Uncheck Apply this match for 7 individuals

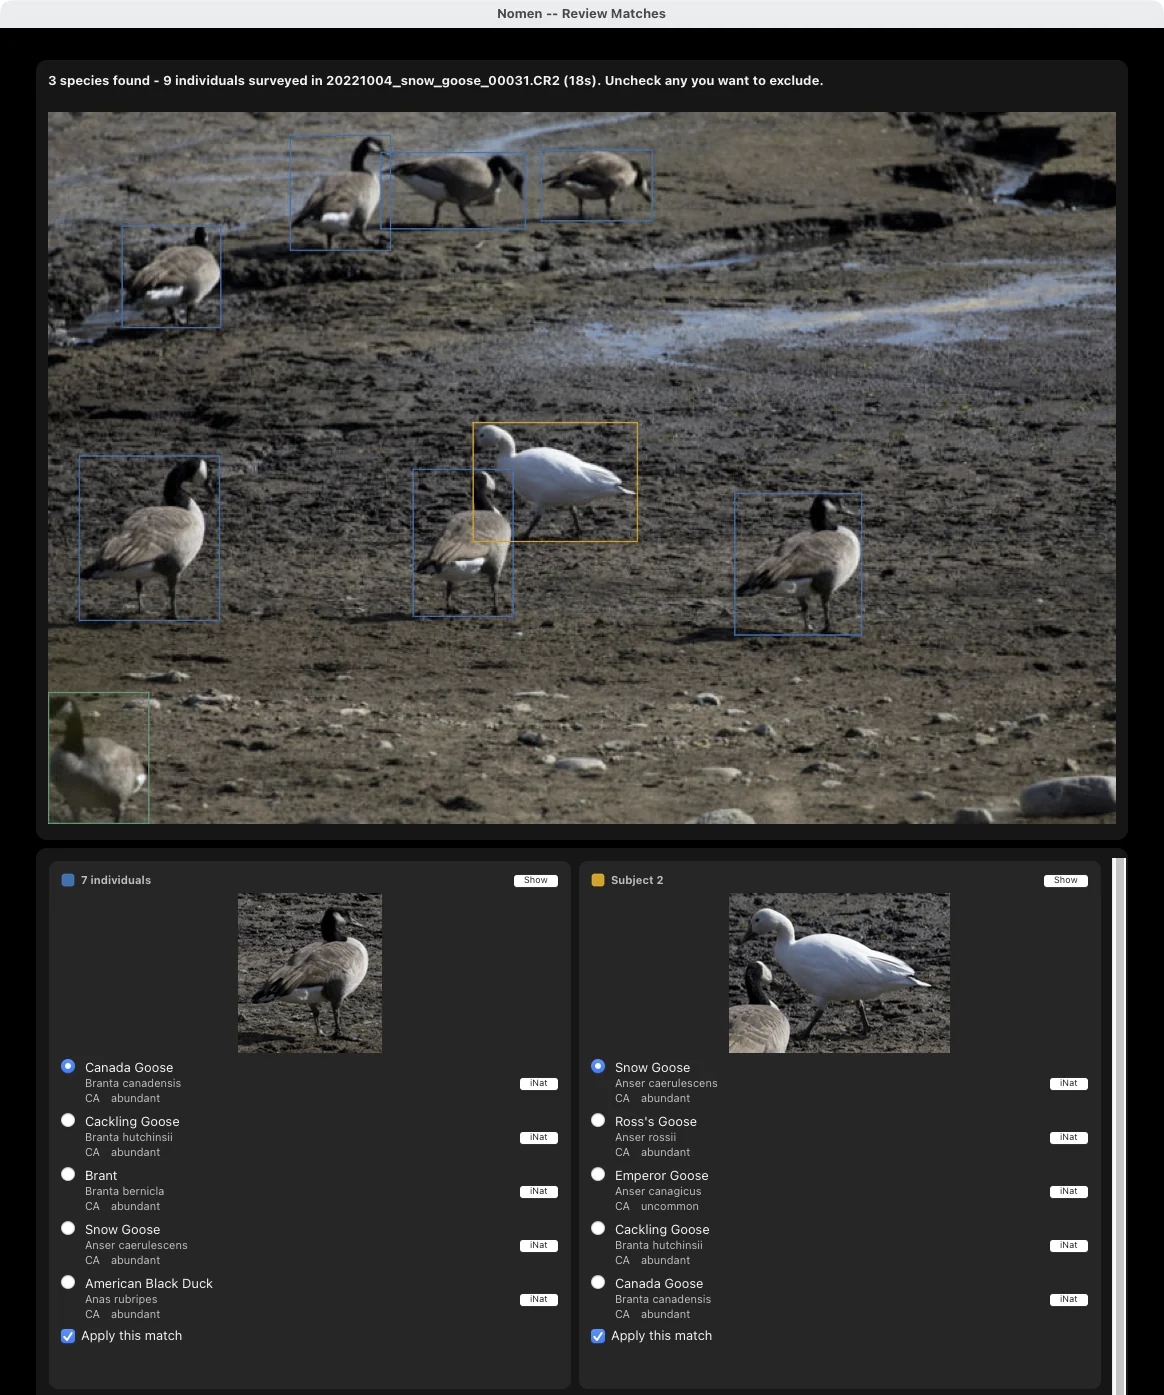click(x=68, y=1336)
